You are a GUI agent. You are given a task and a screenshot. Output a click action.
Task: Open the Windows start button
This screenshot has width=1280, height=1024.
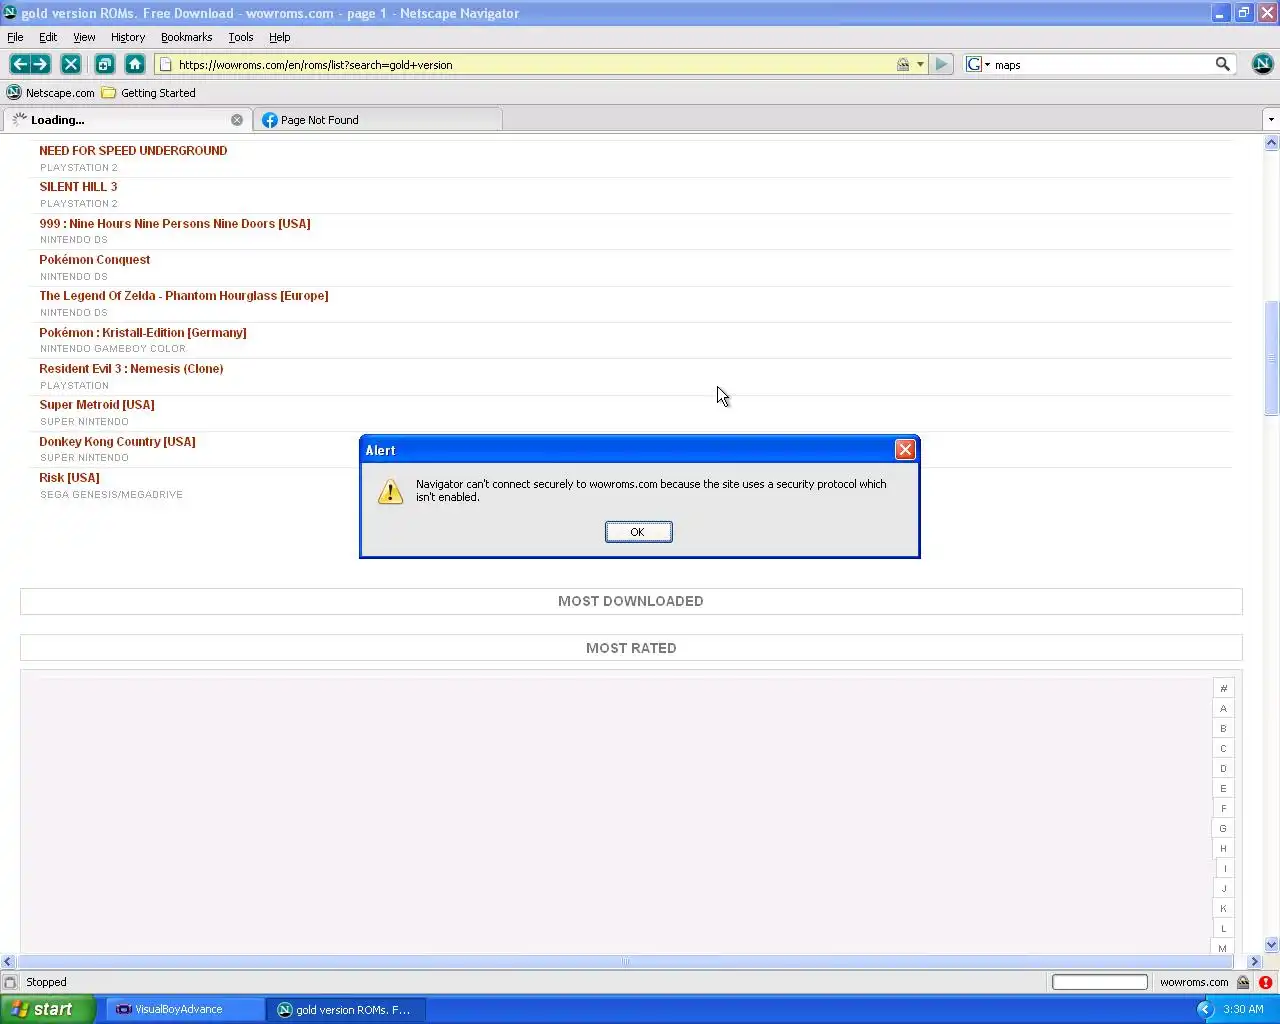[48, 1009]
